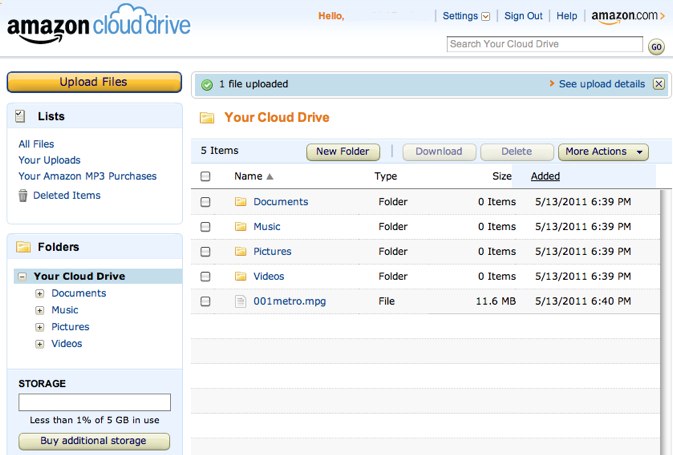
Task: Click the Pictures row folder icon
Action: (240, 251)
